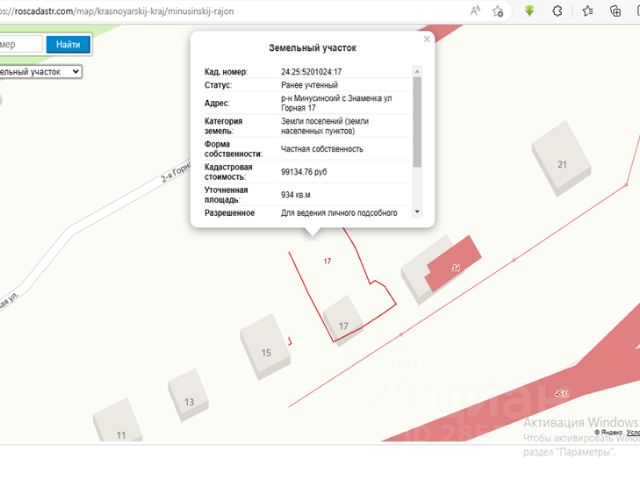Open the Collections icon in toolbar
Image resolution: width=640 pixels, height=480 pixels.
pos(616,11)
